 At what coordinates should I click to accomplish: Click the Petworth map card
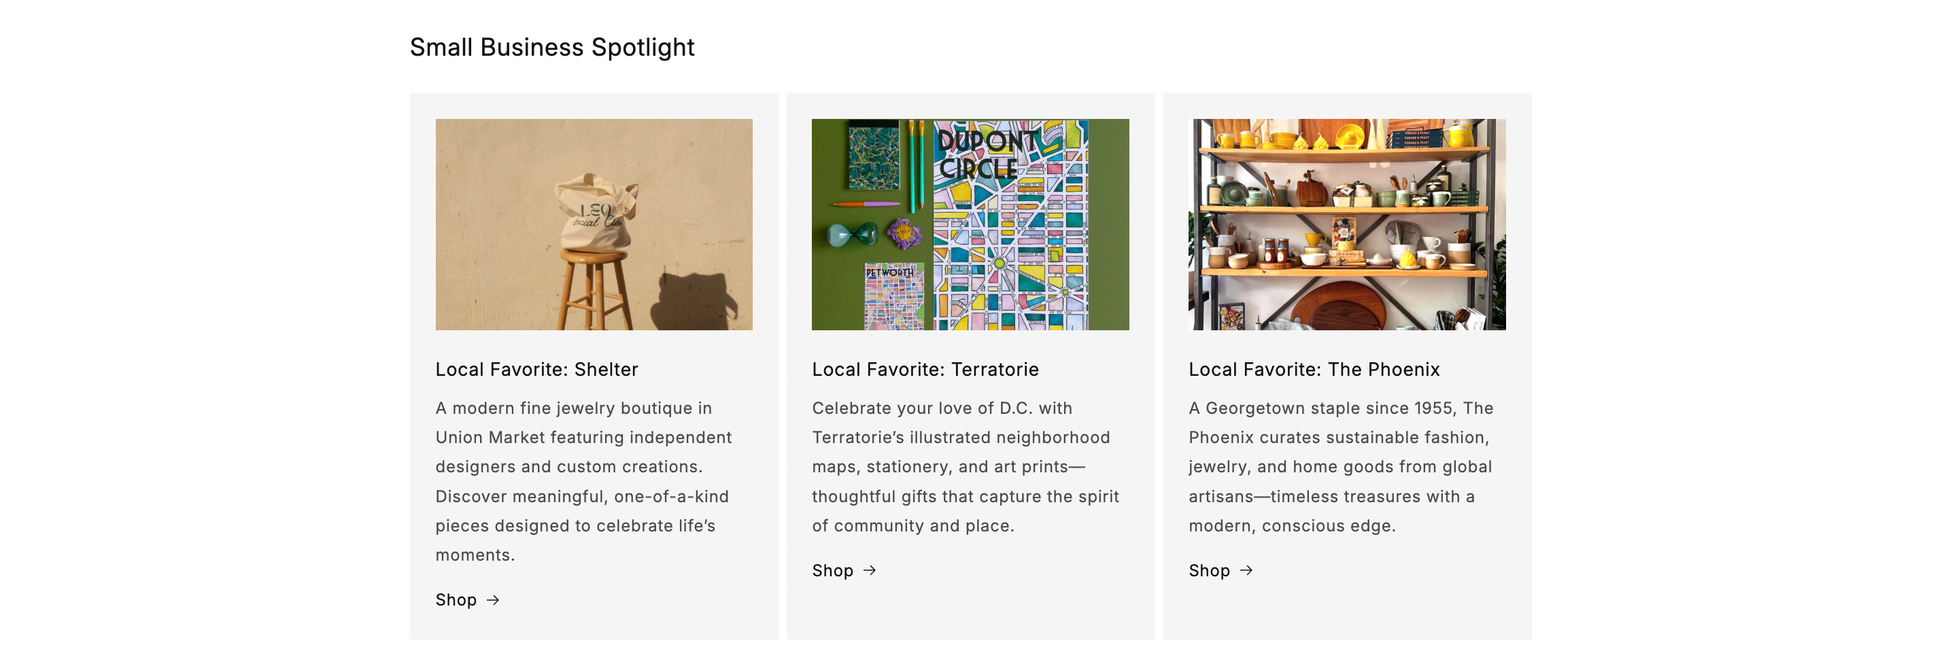pos(894,297)
